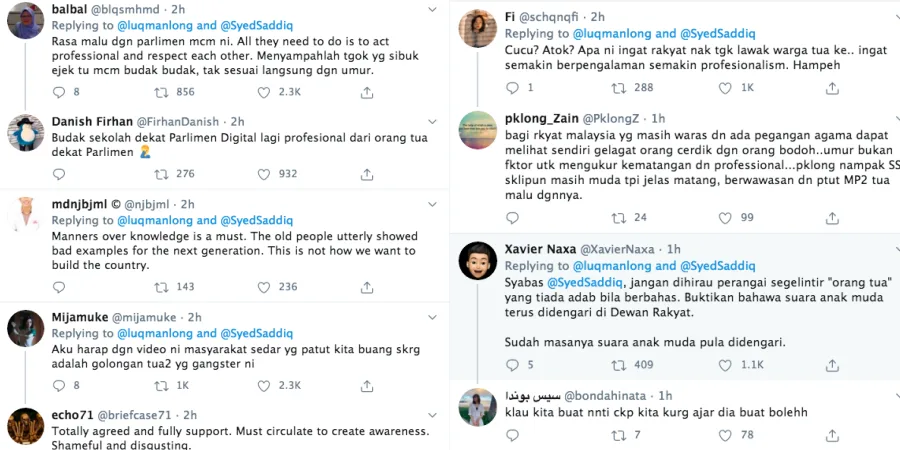Share Mijamuke's tweet
The width and height of the screenshot is (900, 450).
point(367,385)
